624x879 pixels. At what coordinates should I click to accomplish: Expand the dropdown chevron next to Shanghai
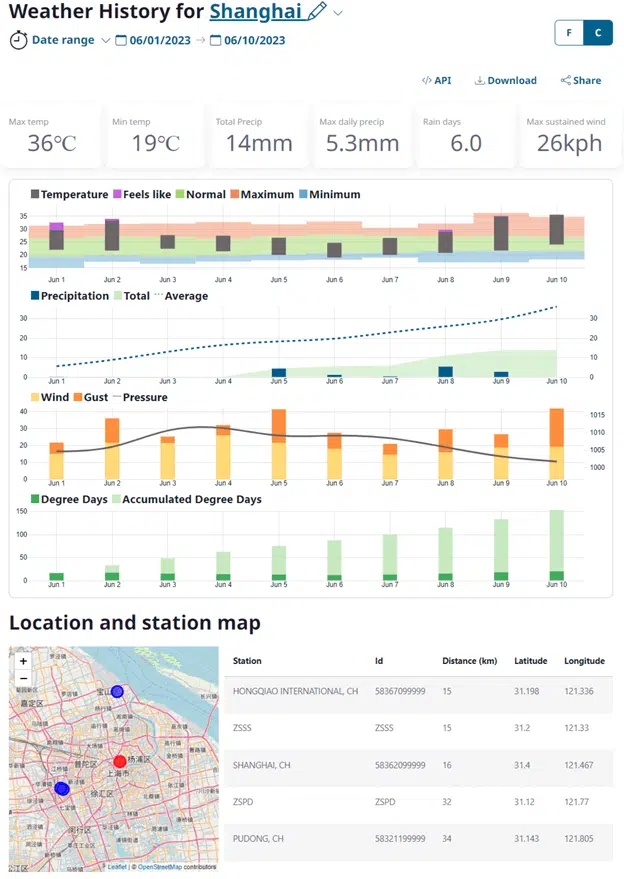(x=338, y=13)
